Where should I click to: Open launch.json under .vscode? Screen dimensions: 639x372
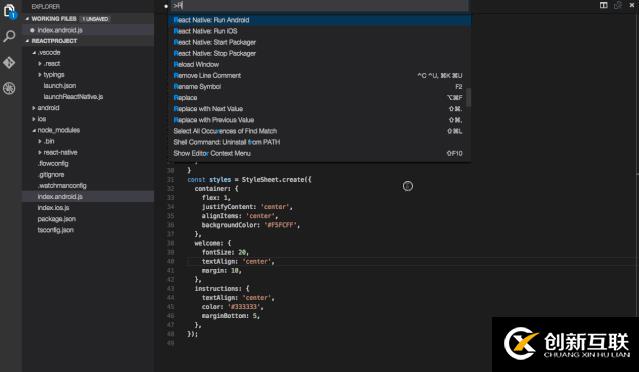[60, 86]
